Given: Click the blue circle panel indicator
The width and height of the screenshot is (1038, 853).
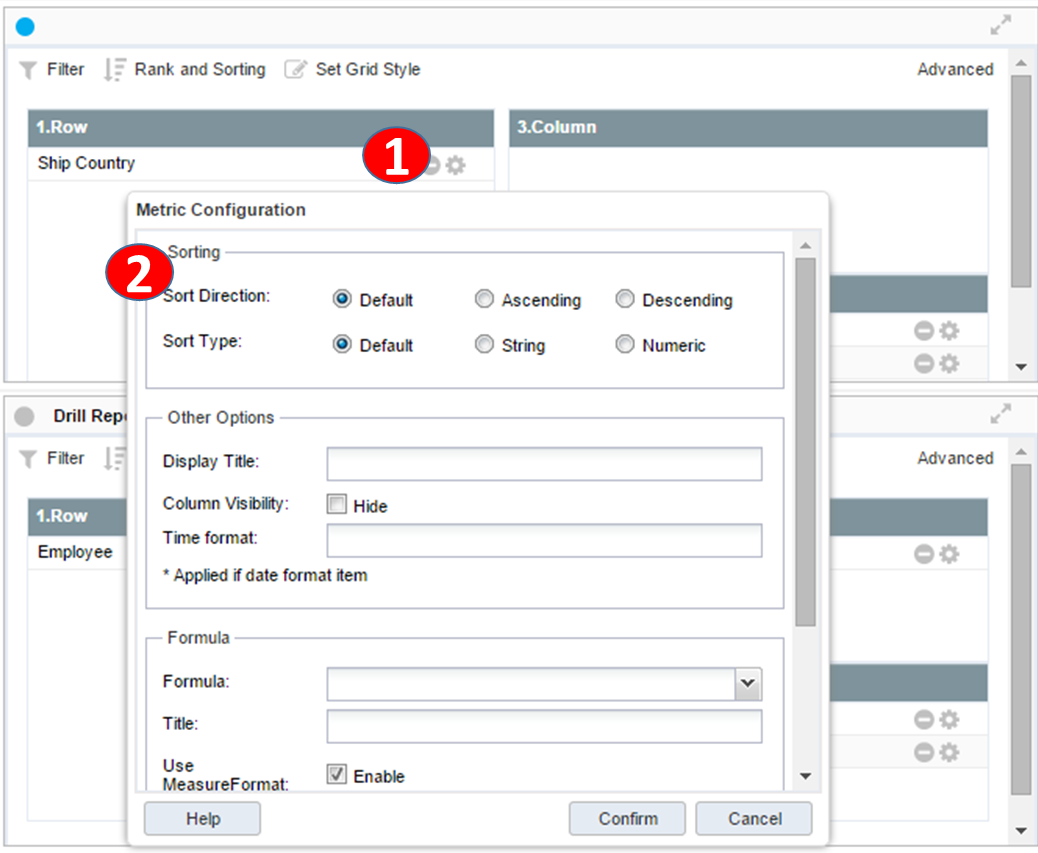Looking at the screenshot, I should 25,27.
